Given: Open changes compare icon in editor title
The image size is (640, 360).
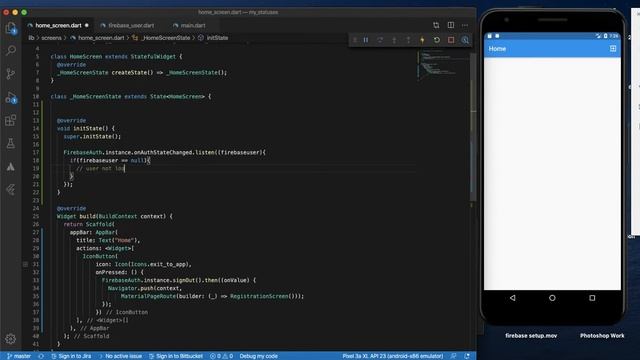Looking at the screenshot, I should [436, 25].
